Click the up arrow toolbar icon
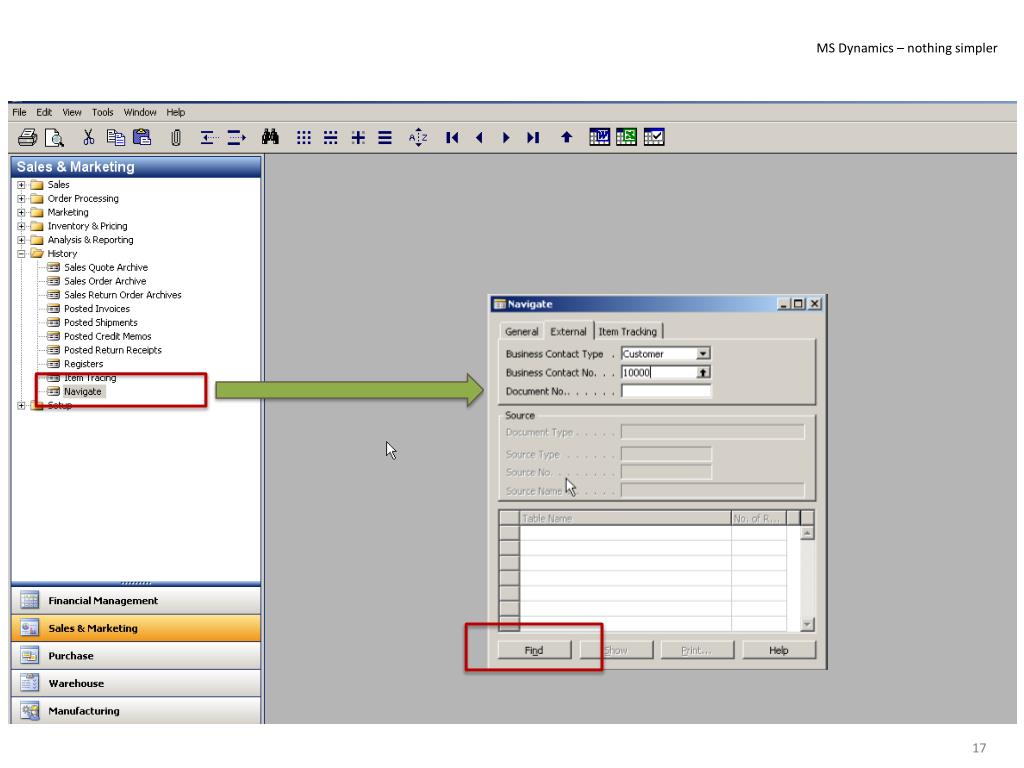Viewport: 1024px width, 768px height. pyautogui.click(x=566, y=137)
